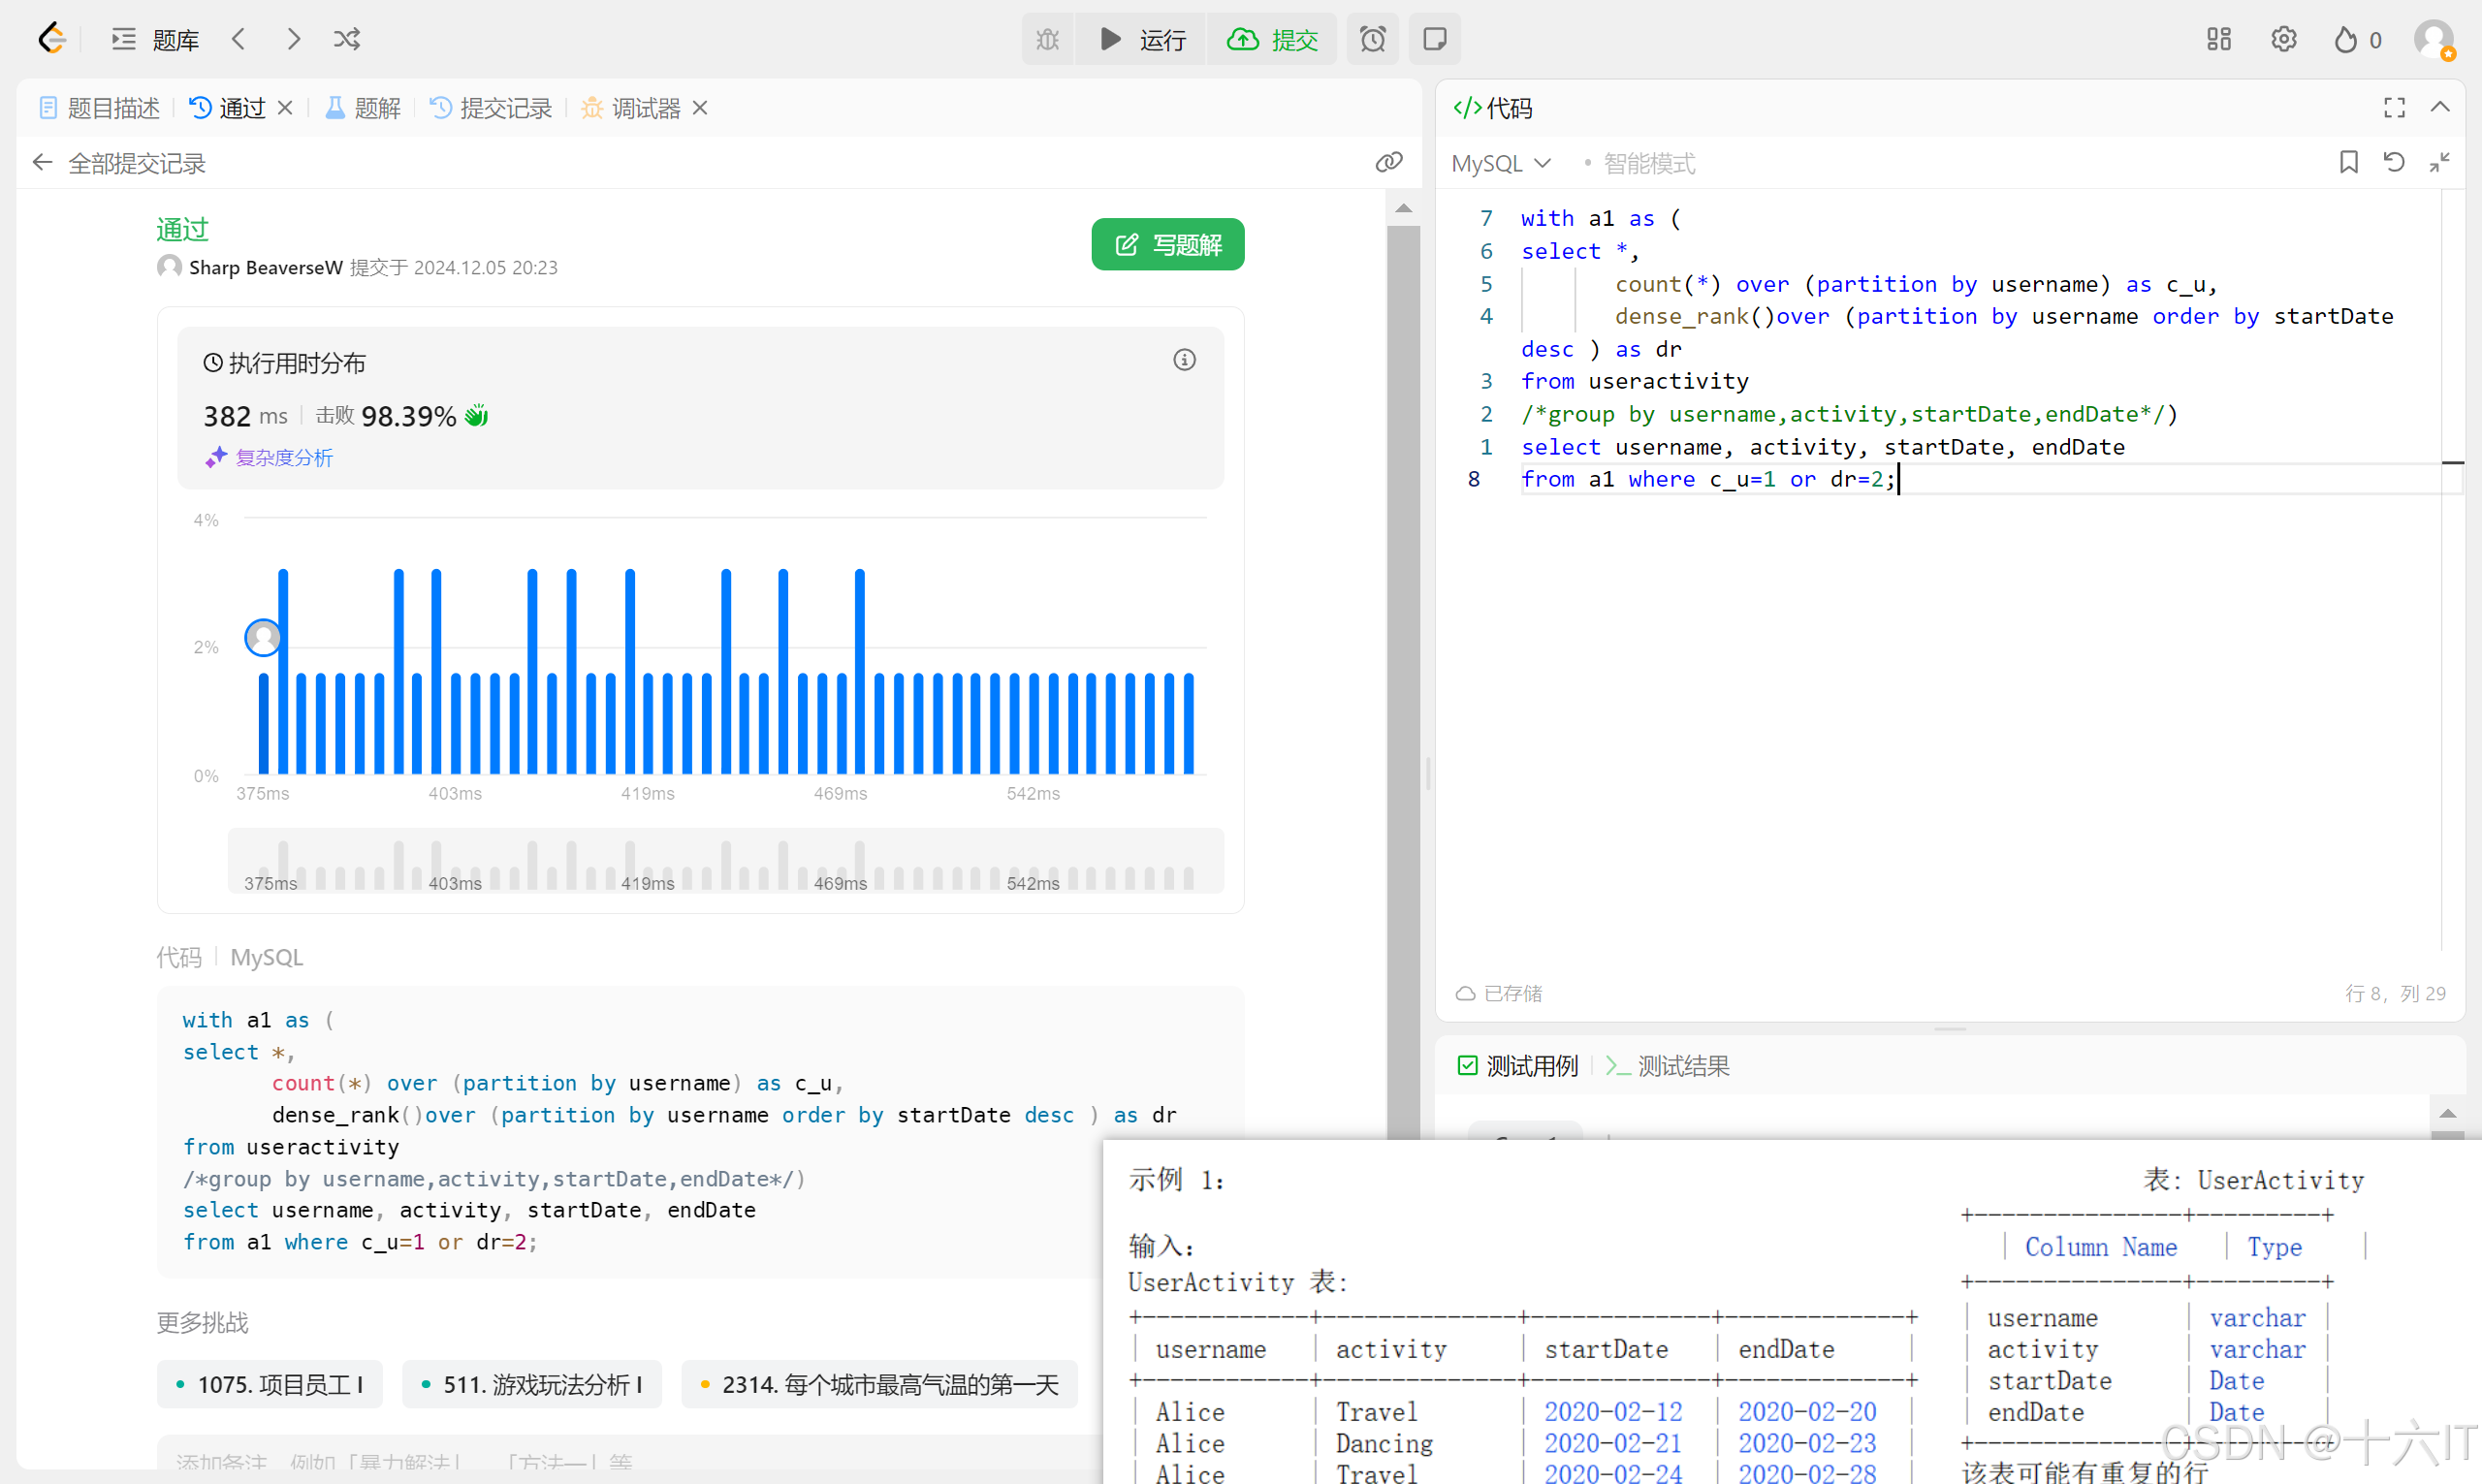Close the 调试器 tab
Viewport: 2482px width, 1484px height.
coord(700,107)
